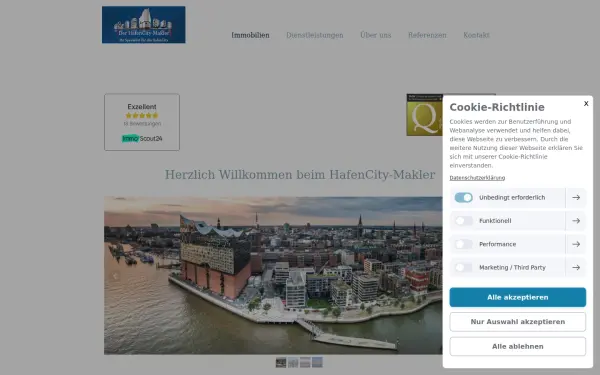Click the Alle akzeptieren button
Viewport: 600px width, 375px height.
[517, 297]
